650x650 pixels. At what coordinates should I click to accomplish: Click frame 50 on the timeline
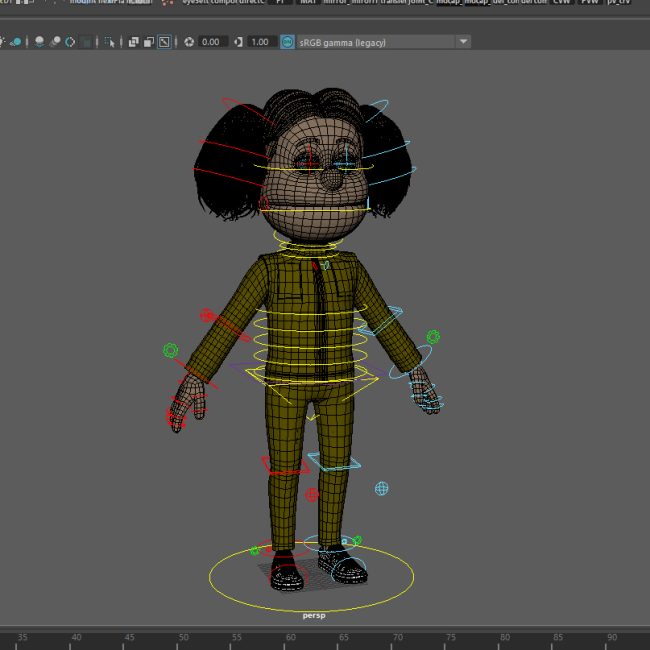point(183,637)
